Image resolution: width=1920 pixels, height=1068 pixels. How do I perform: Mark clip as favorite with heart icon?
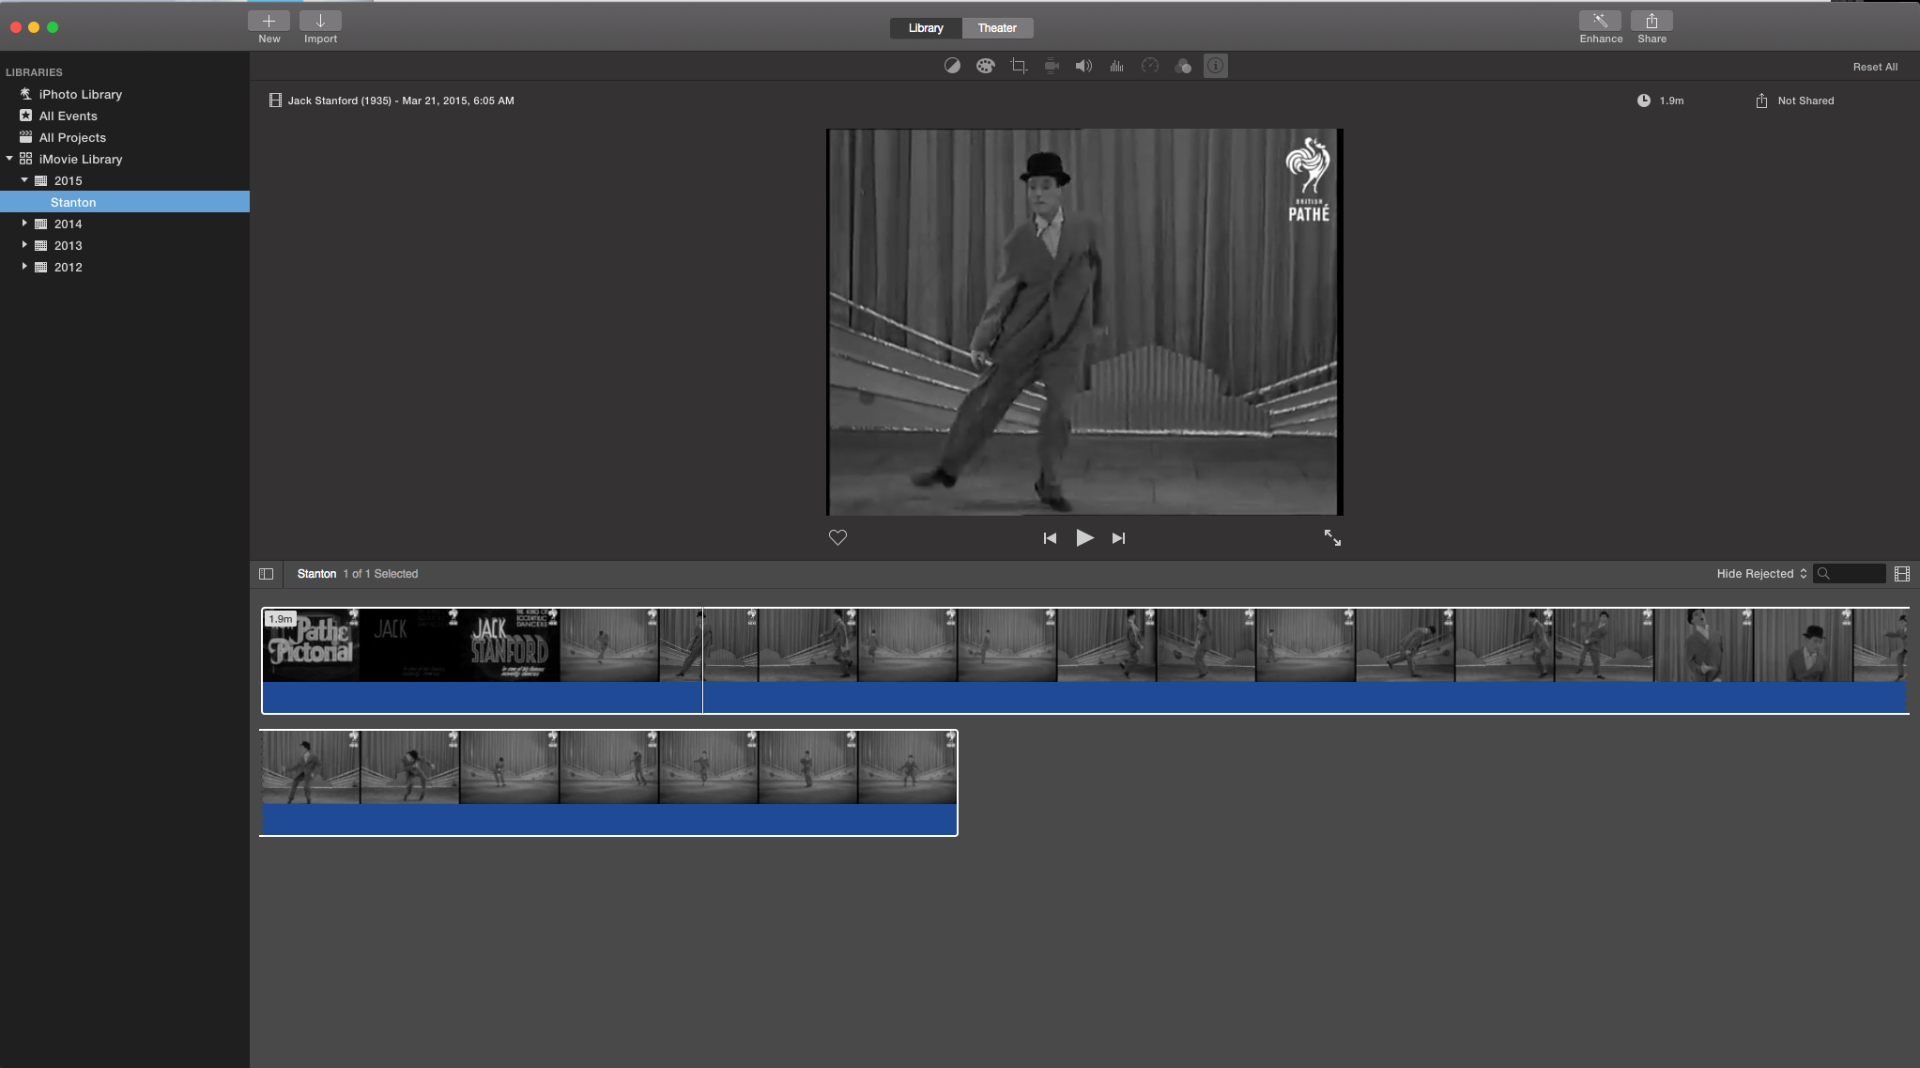(838, 538)
